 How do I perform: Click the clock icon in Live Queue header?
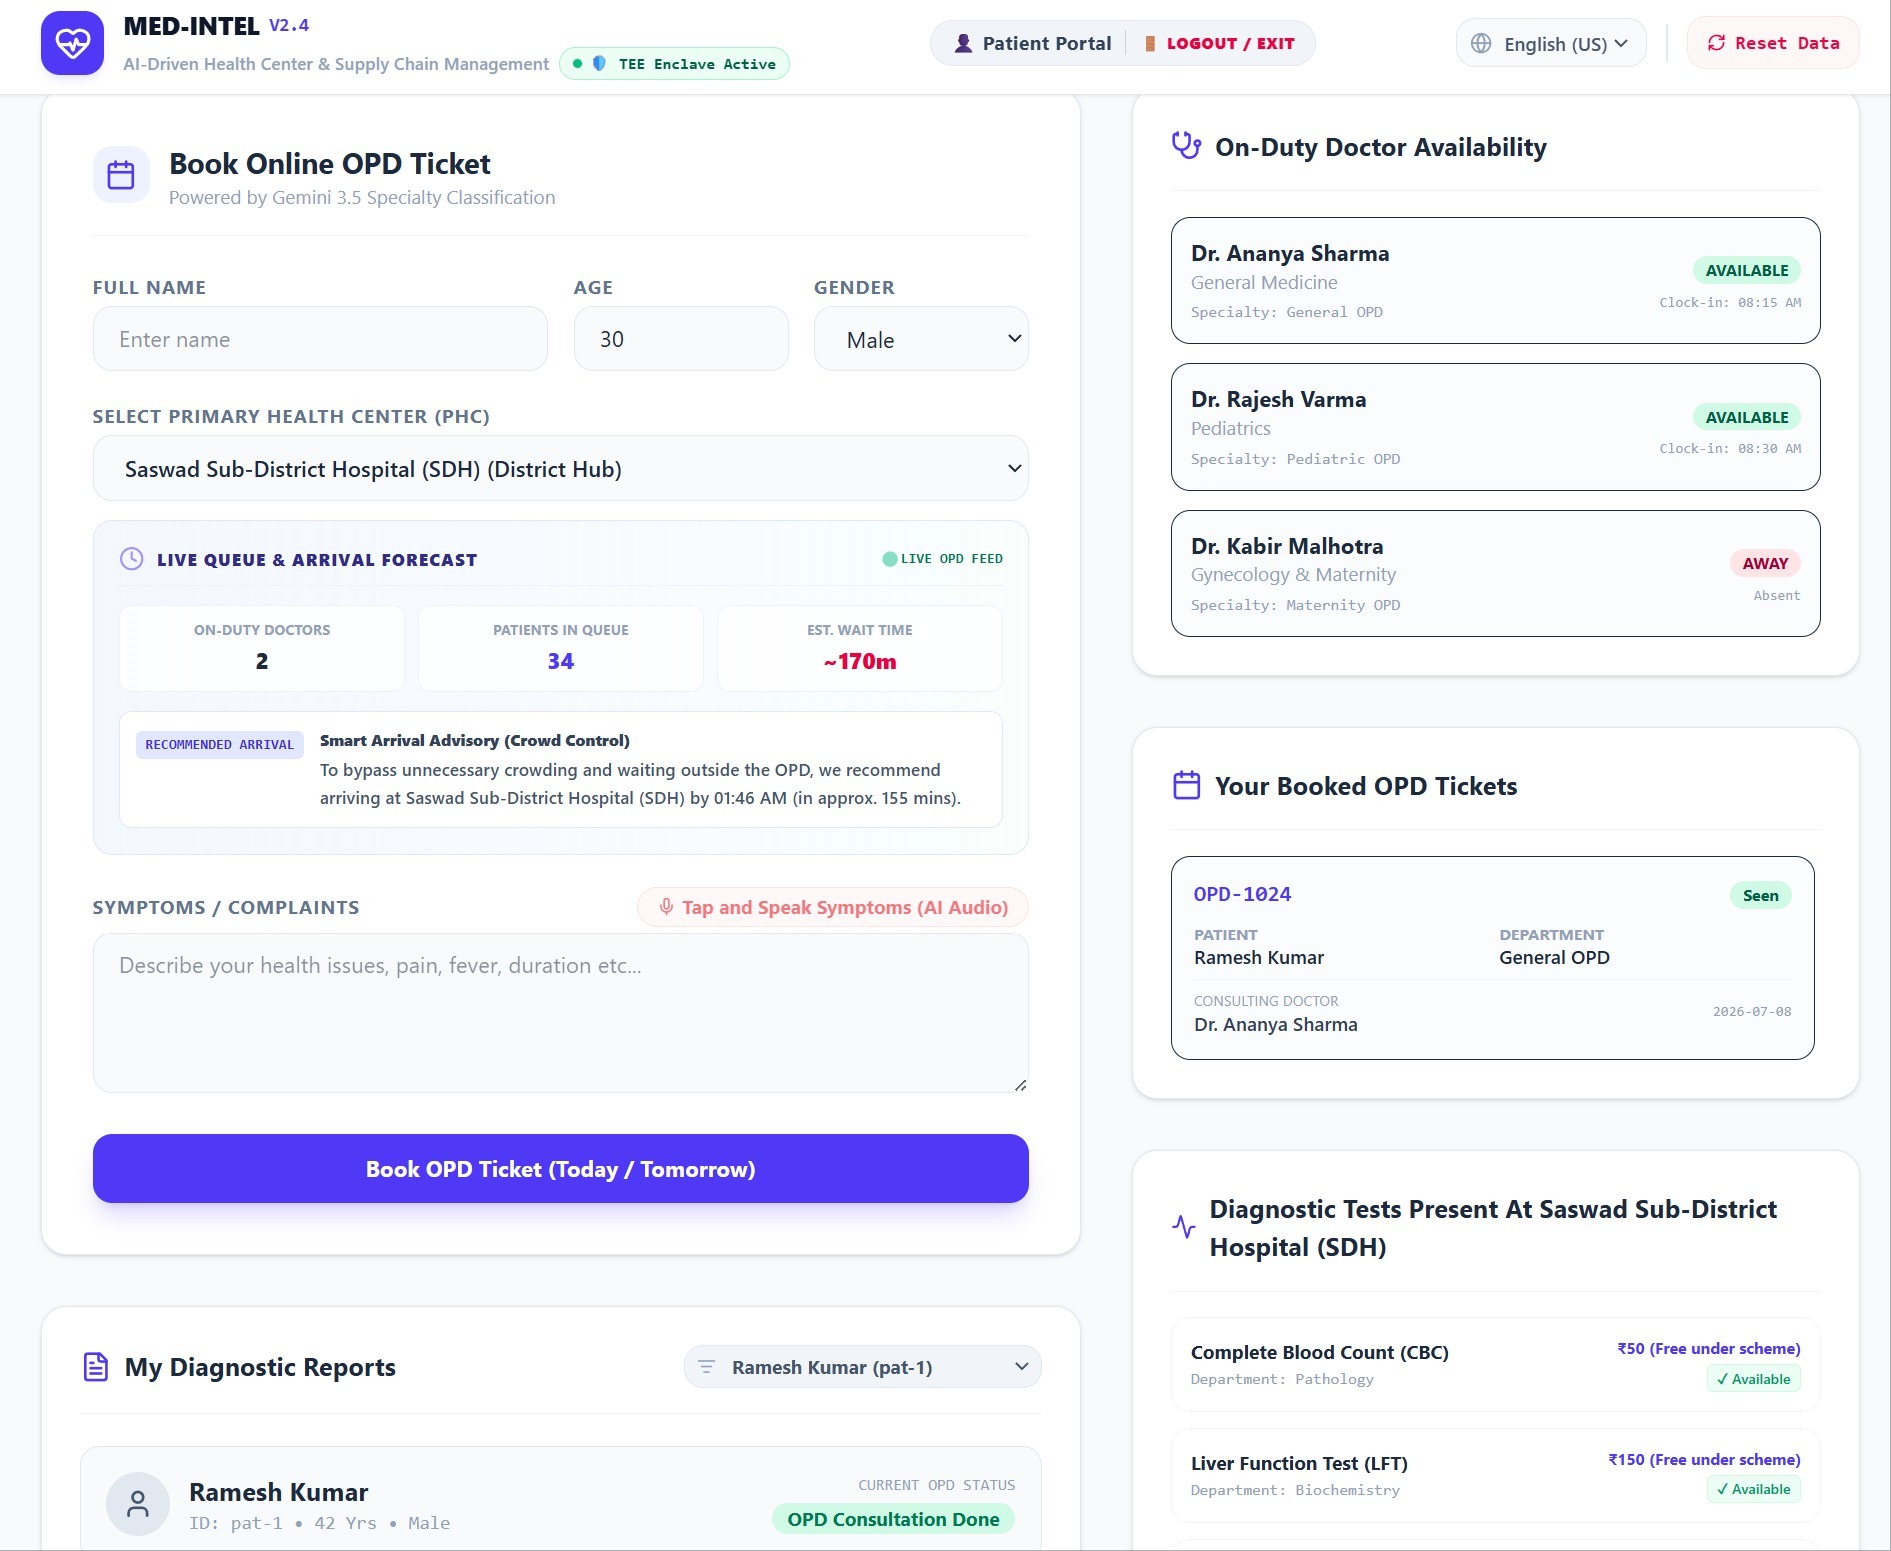click(x=131, y=559)
